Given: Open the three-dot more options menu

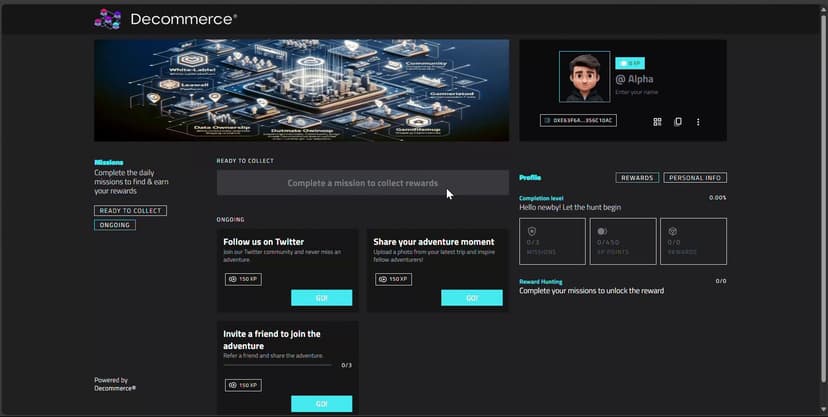Looking at the screenshot, I should click(x=698, y=122).
